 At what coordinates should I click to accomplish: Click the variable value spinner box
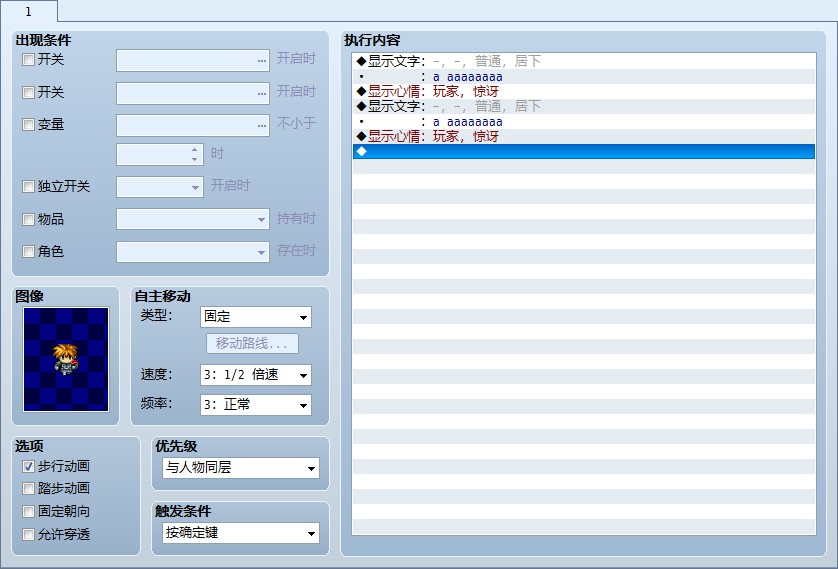pos(160,154)
